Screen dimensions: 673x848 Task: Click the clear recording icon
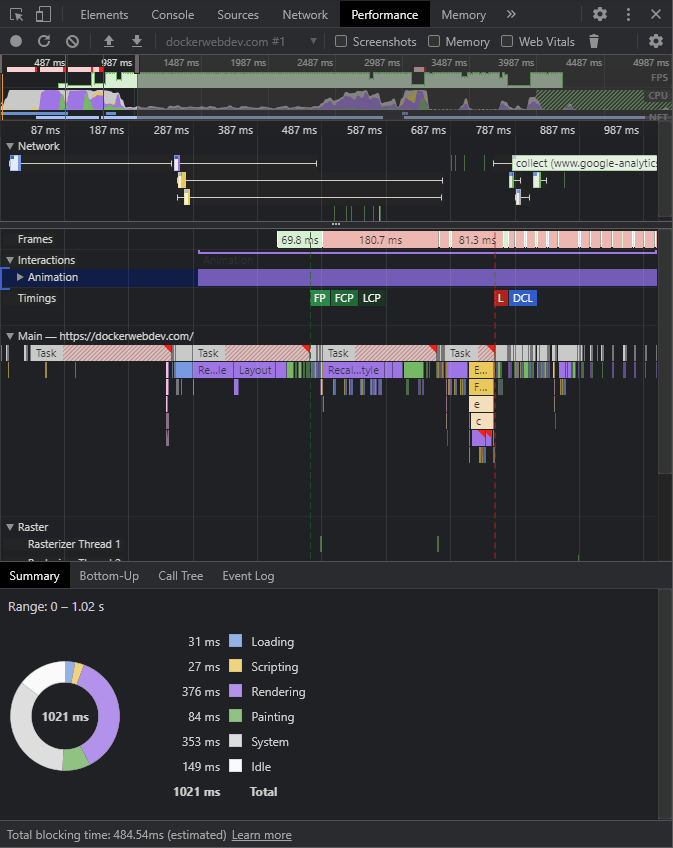[72, 41]
